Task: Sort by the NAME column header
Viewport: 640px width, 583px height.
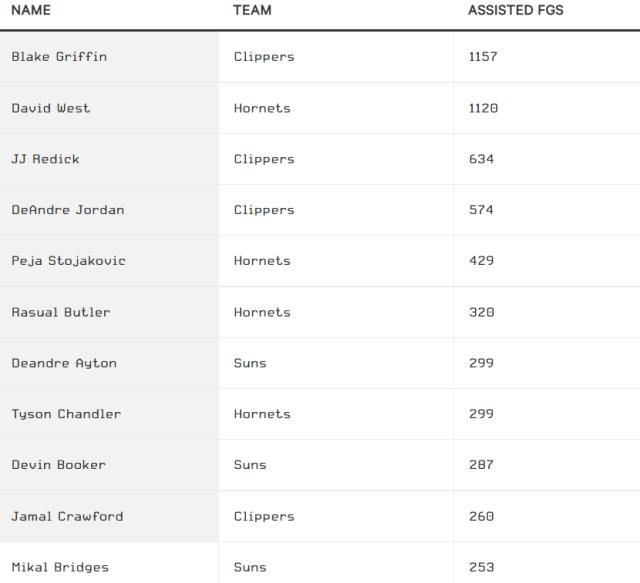Action: [x=31, y=10]
